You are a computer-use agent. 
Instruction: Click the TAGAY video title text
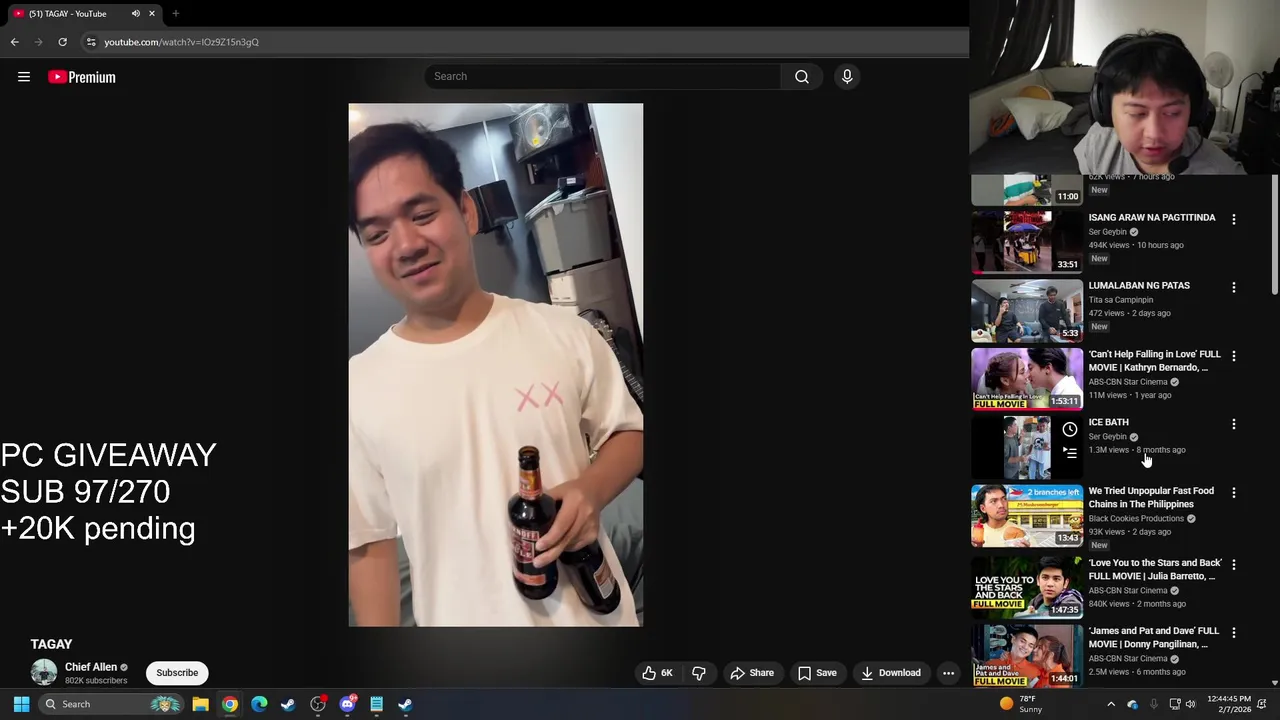coord(51,644)
